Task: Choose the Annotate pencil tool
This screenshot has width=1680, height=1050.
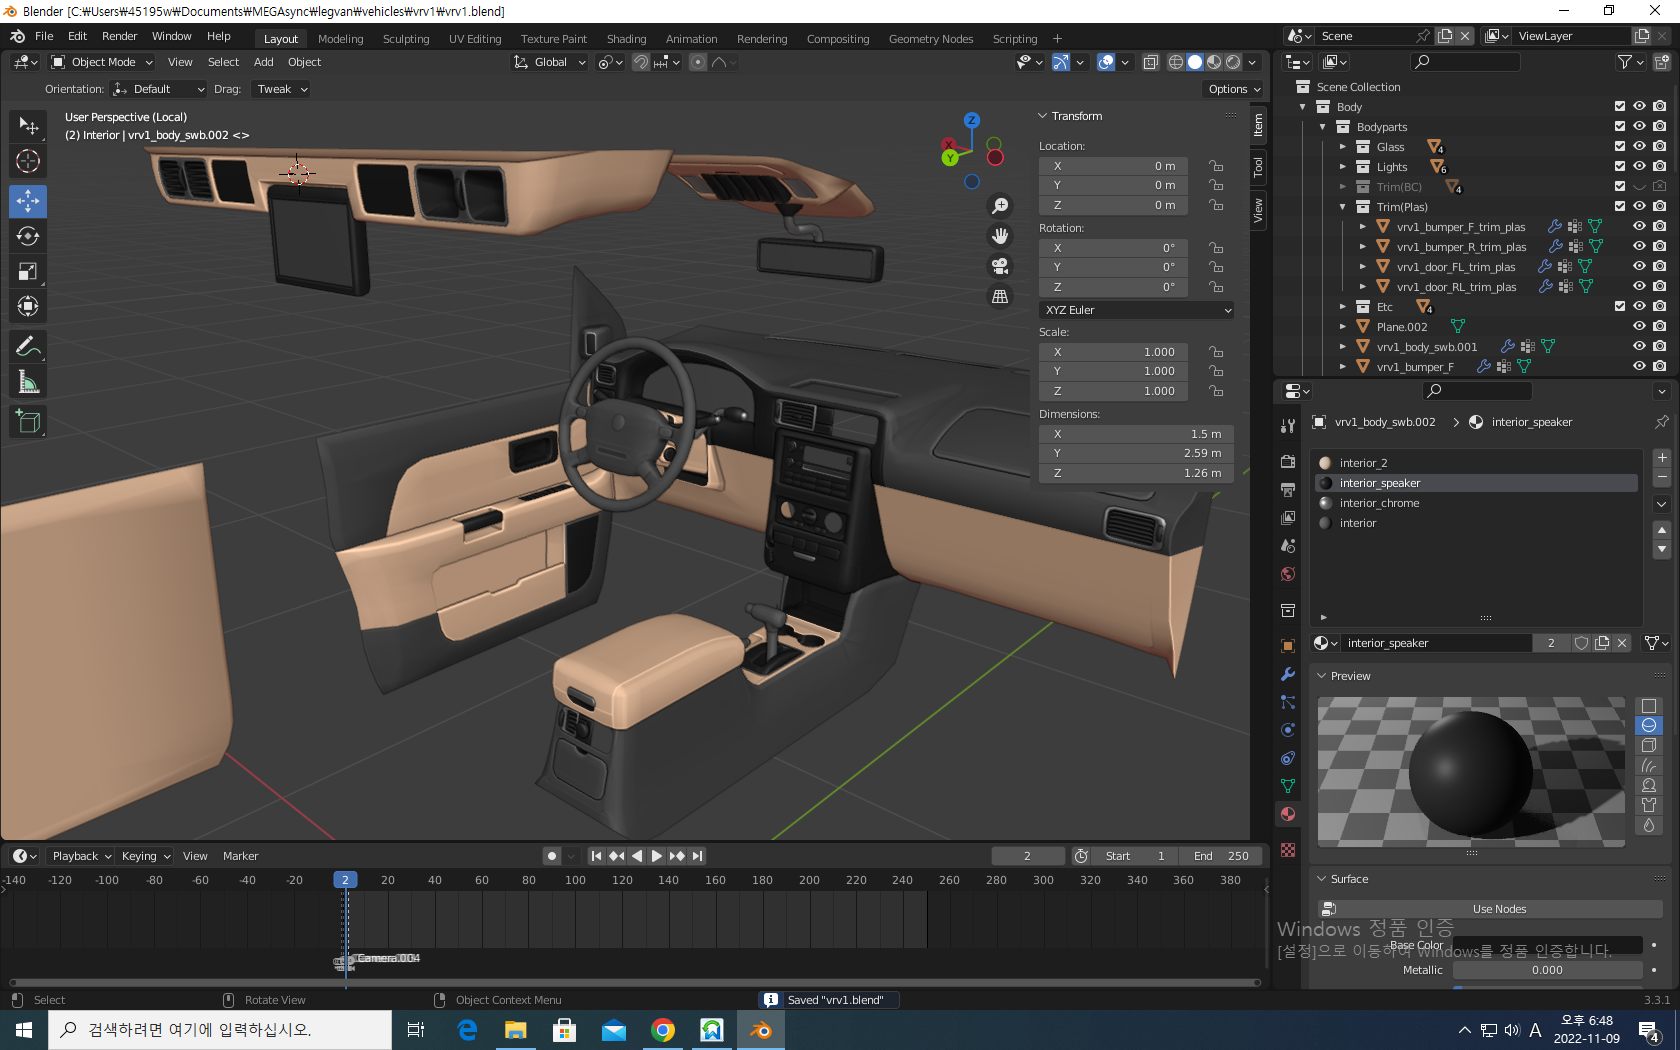Action: click(x=28, y=347)
